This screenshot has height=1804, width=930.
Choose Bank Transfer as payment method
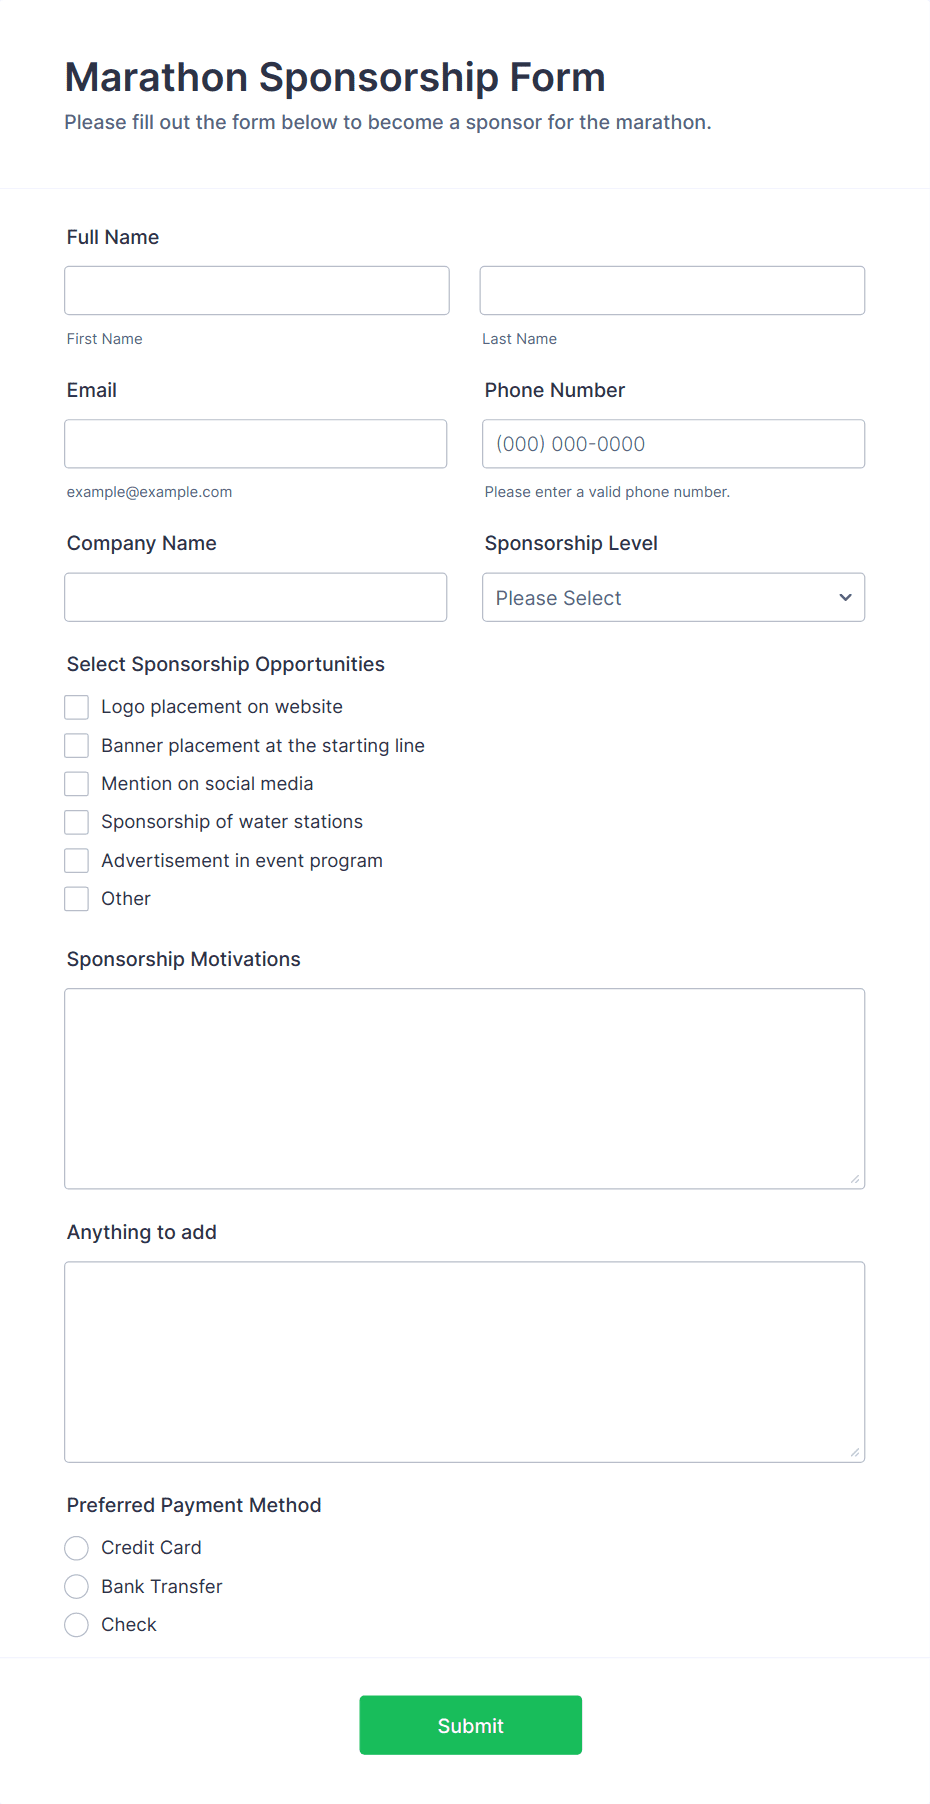tap(76, 1586)
